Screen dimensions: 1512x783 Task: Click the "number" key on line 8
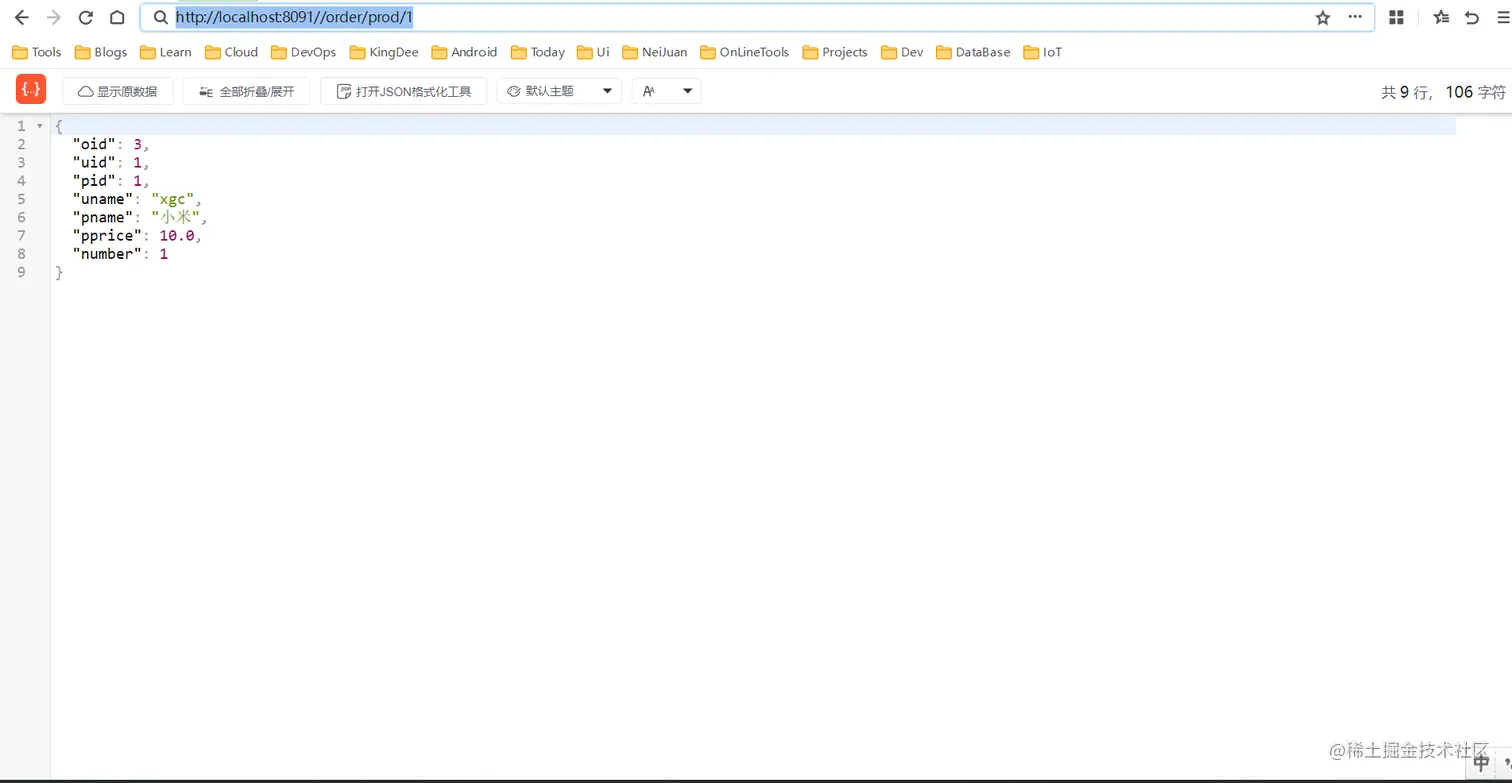[x=107, y=254]
